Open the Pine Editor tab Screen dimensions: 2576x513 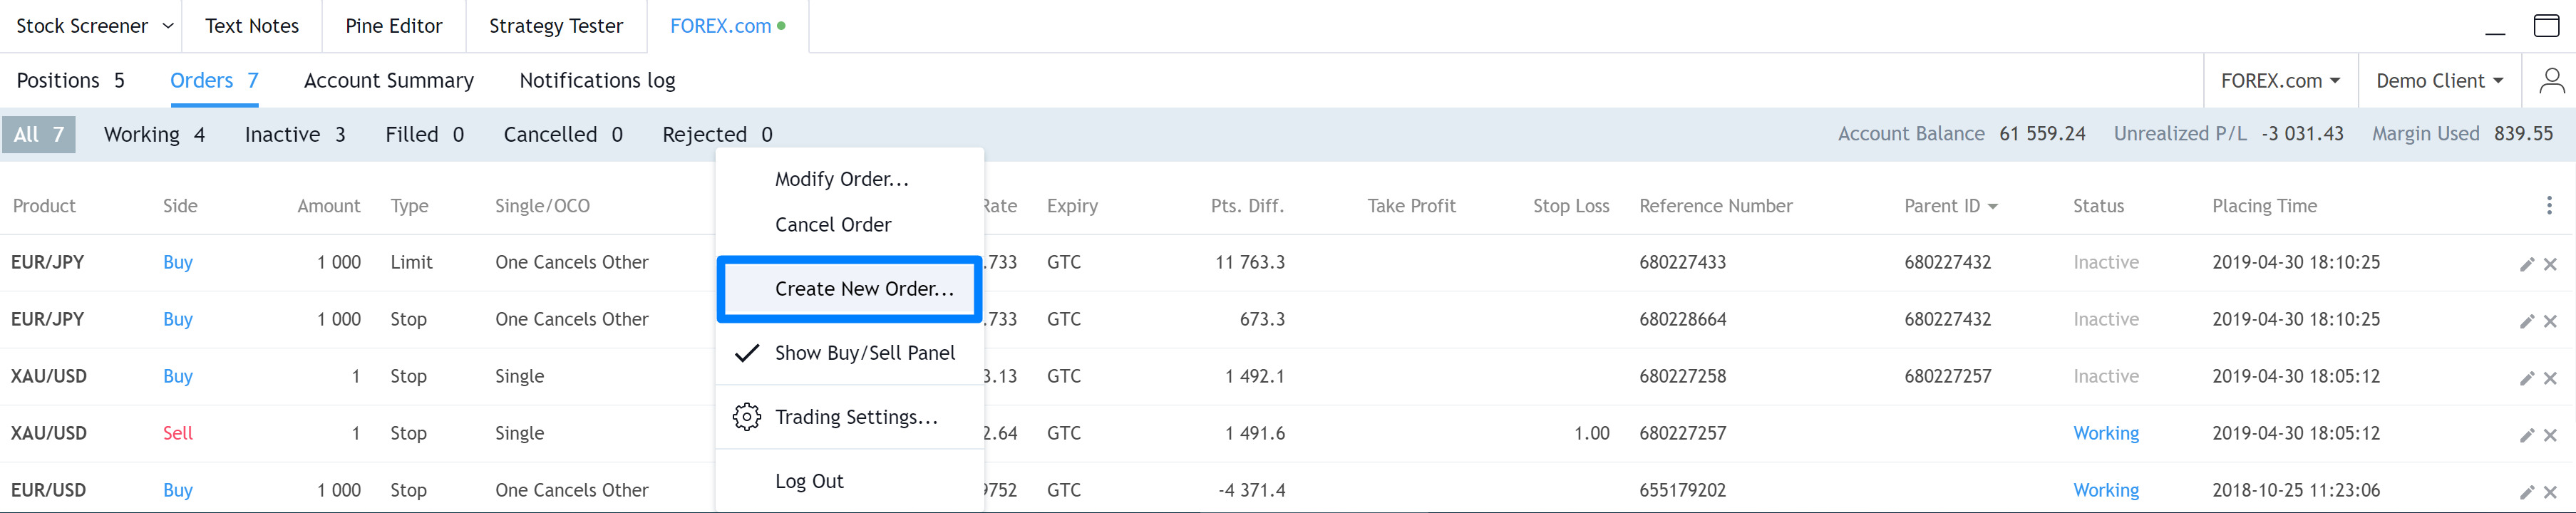pyautogui.click(x=394, y=26)
